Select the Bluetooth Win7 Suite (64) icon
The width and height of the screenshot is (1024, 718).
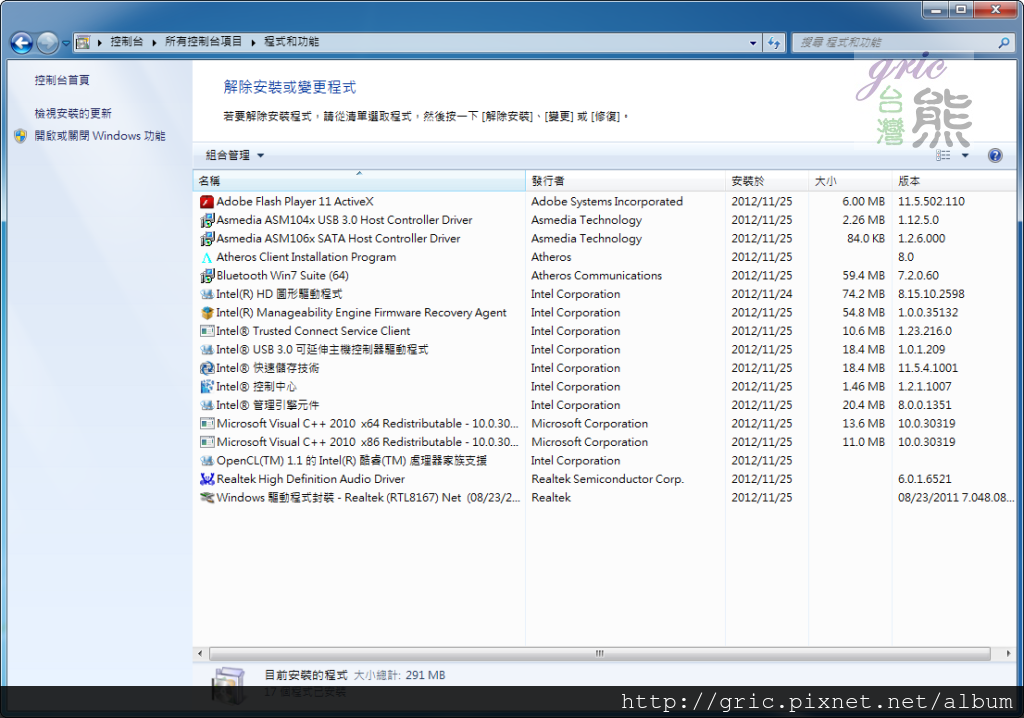[207, 276]
